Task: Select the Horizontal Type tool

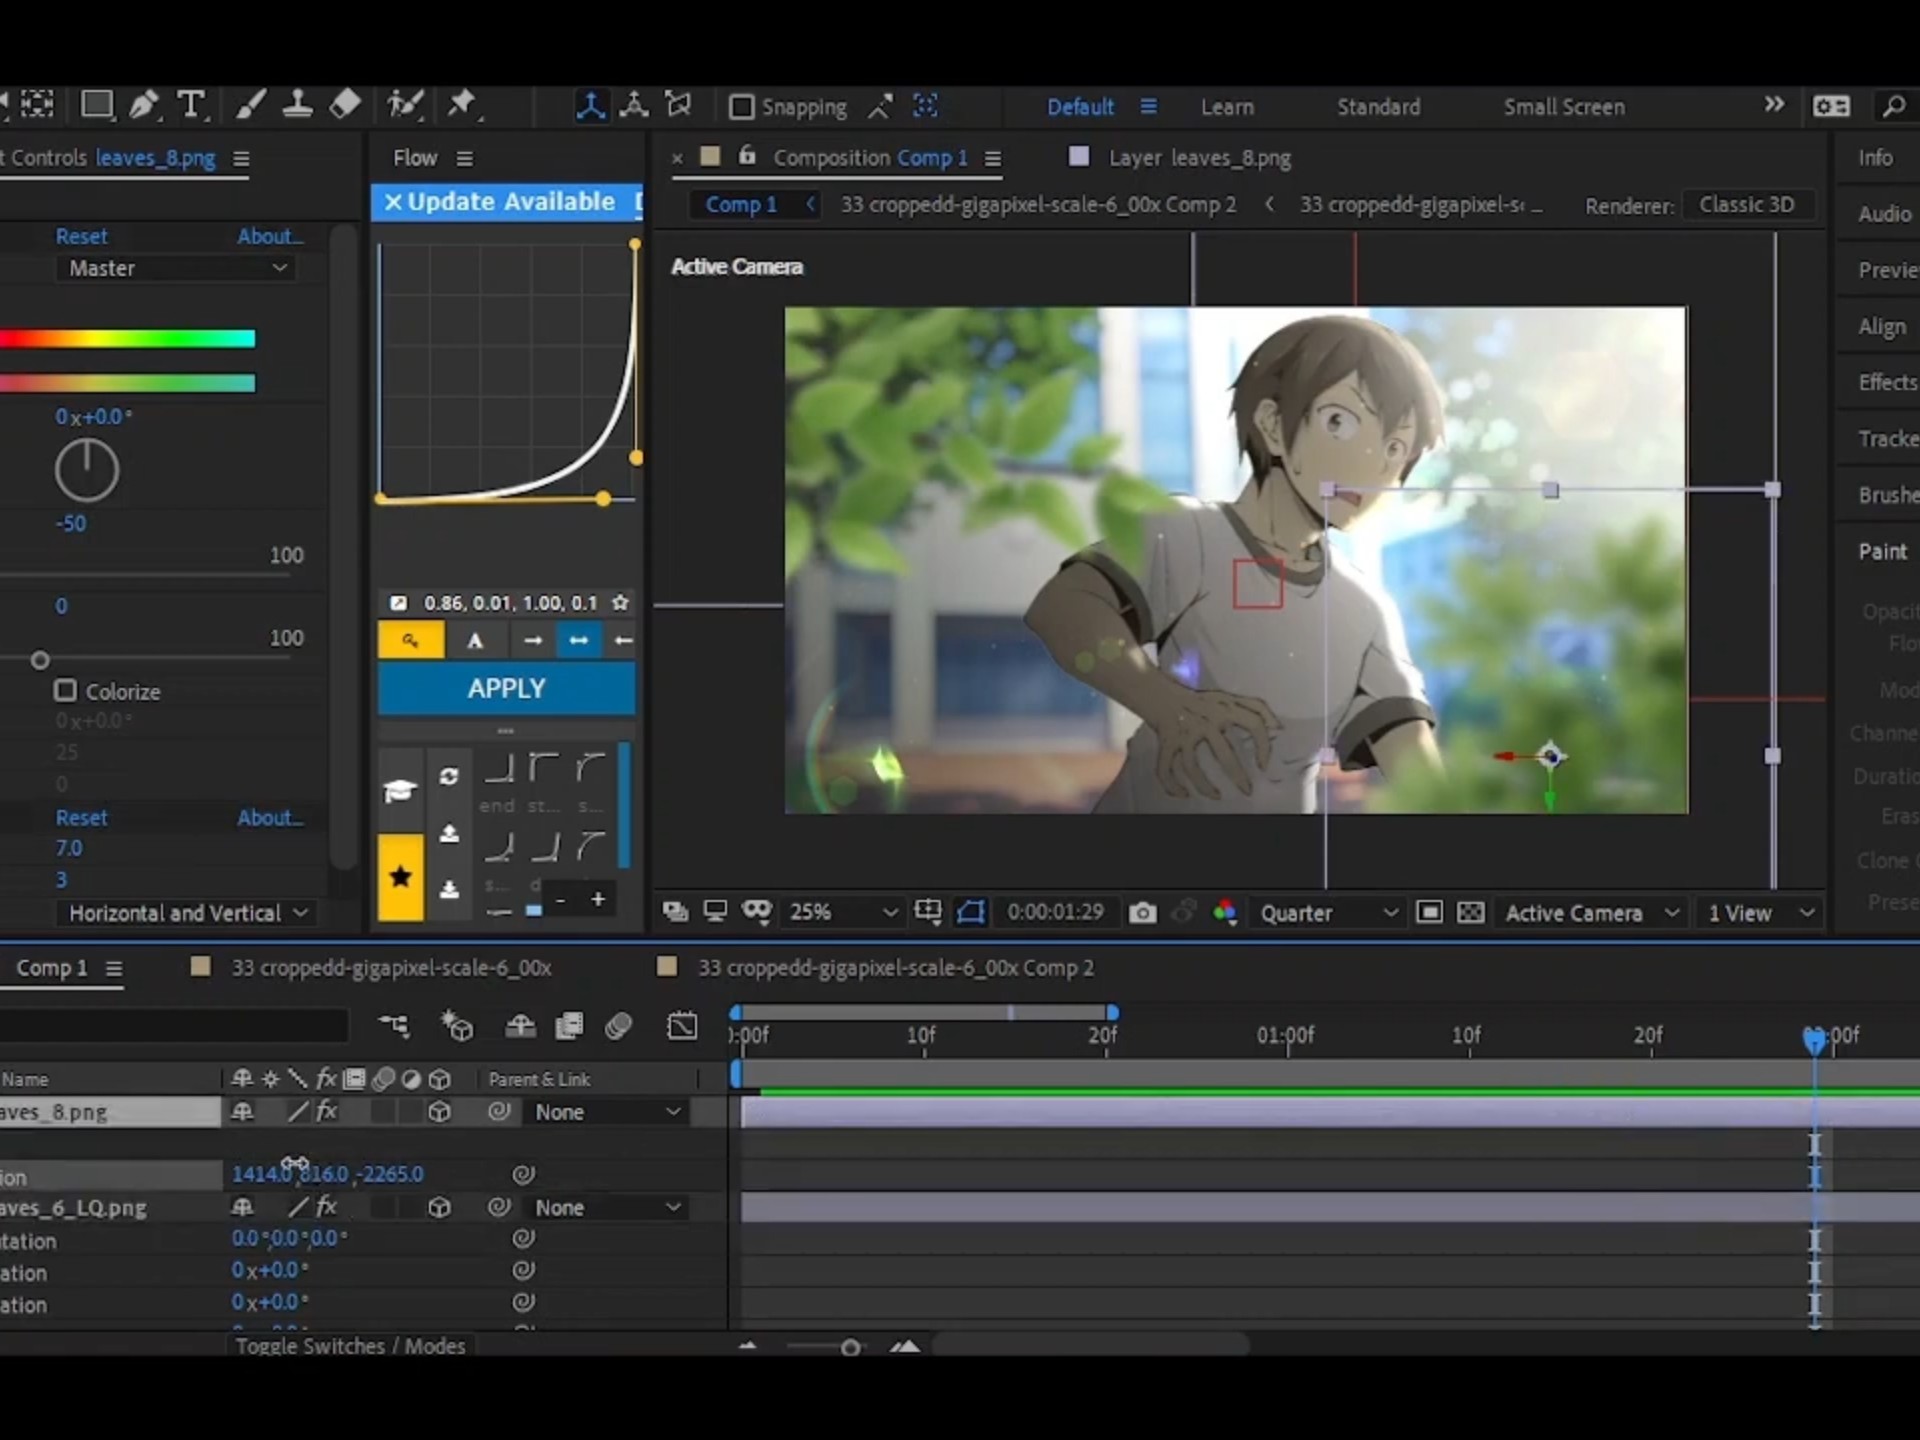Action: pyautogui.click(x=191, y=105)
